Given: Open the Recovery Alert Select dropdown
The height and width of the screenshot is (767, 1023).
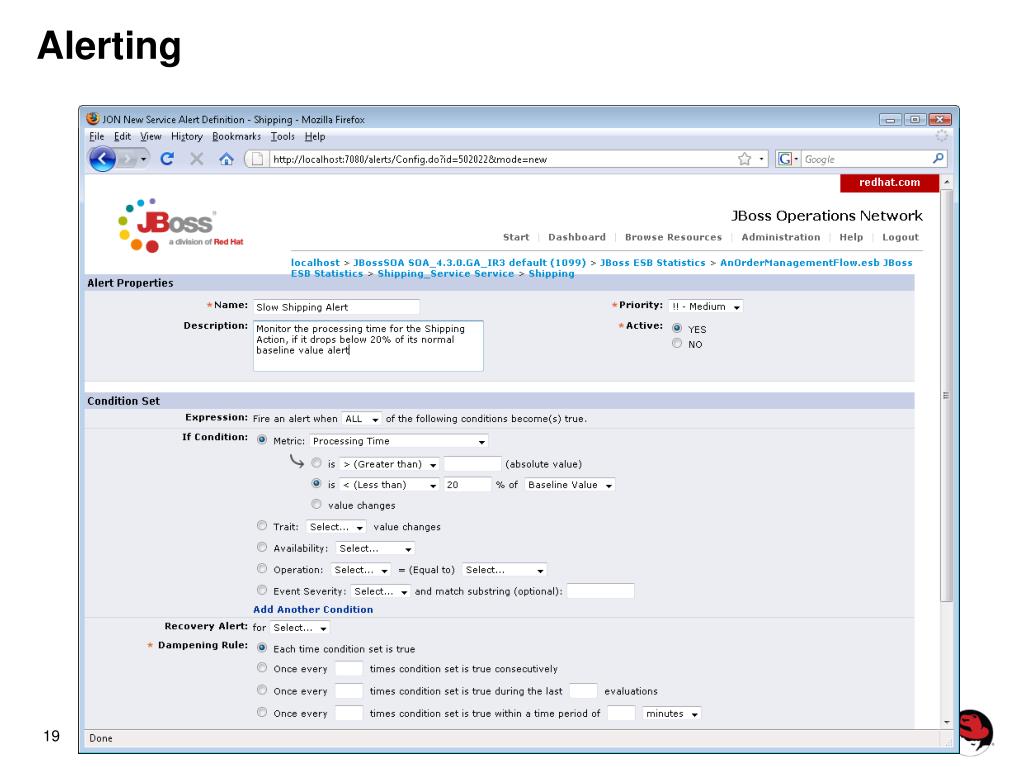Looking at the screenshot, I should click(299, 628).
